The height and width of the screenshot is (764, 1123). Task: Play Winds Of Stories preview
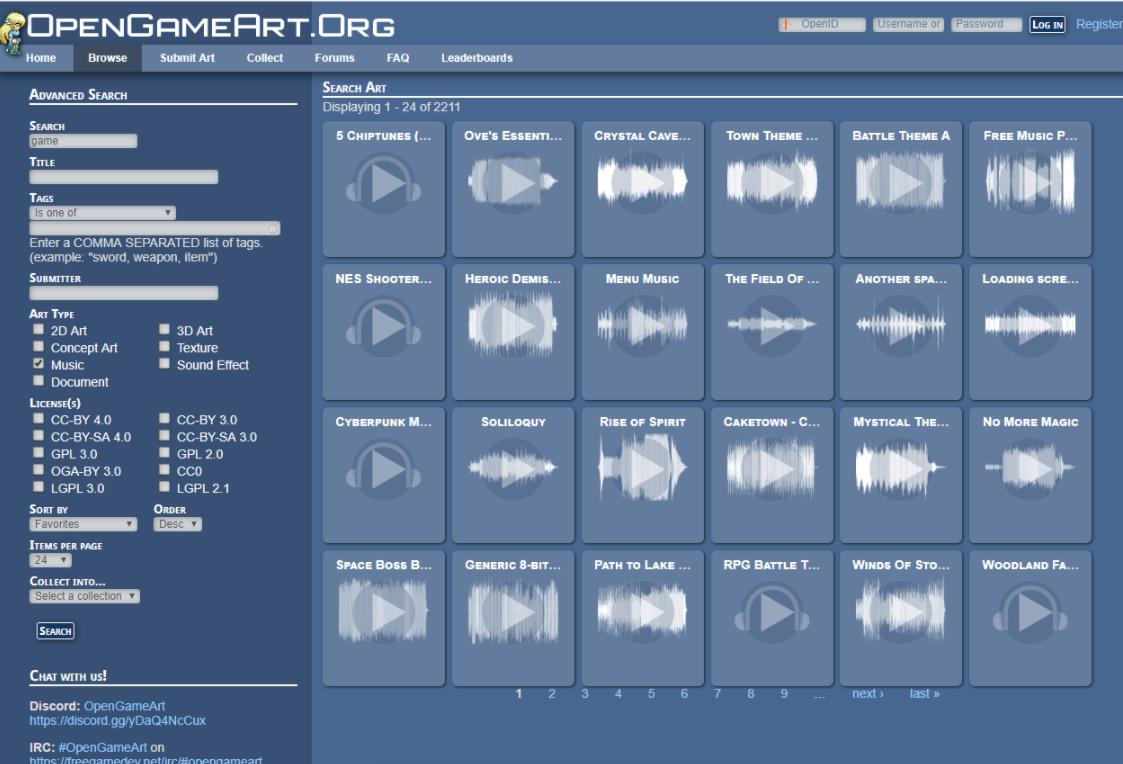901,612
